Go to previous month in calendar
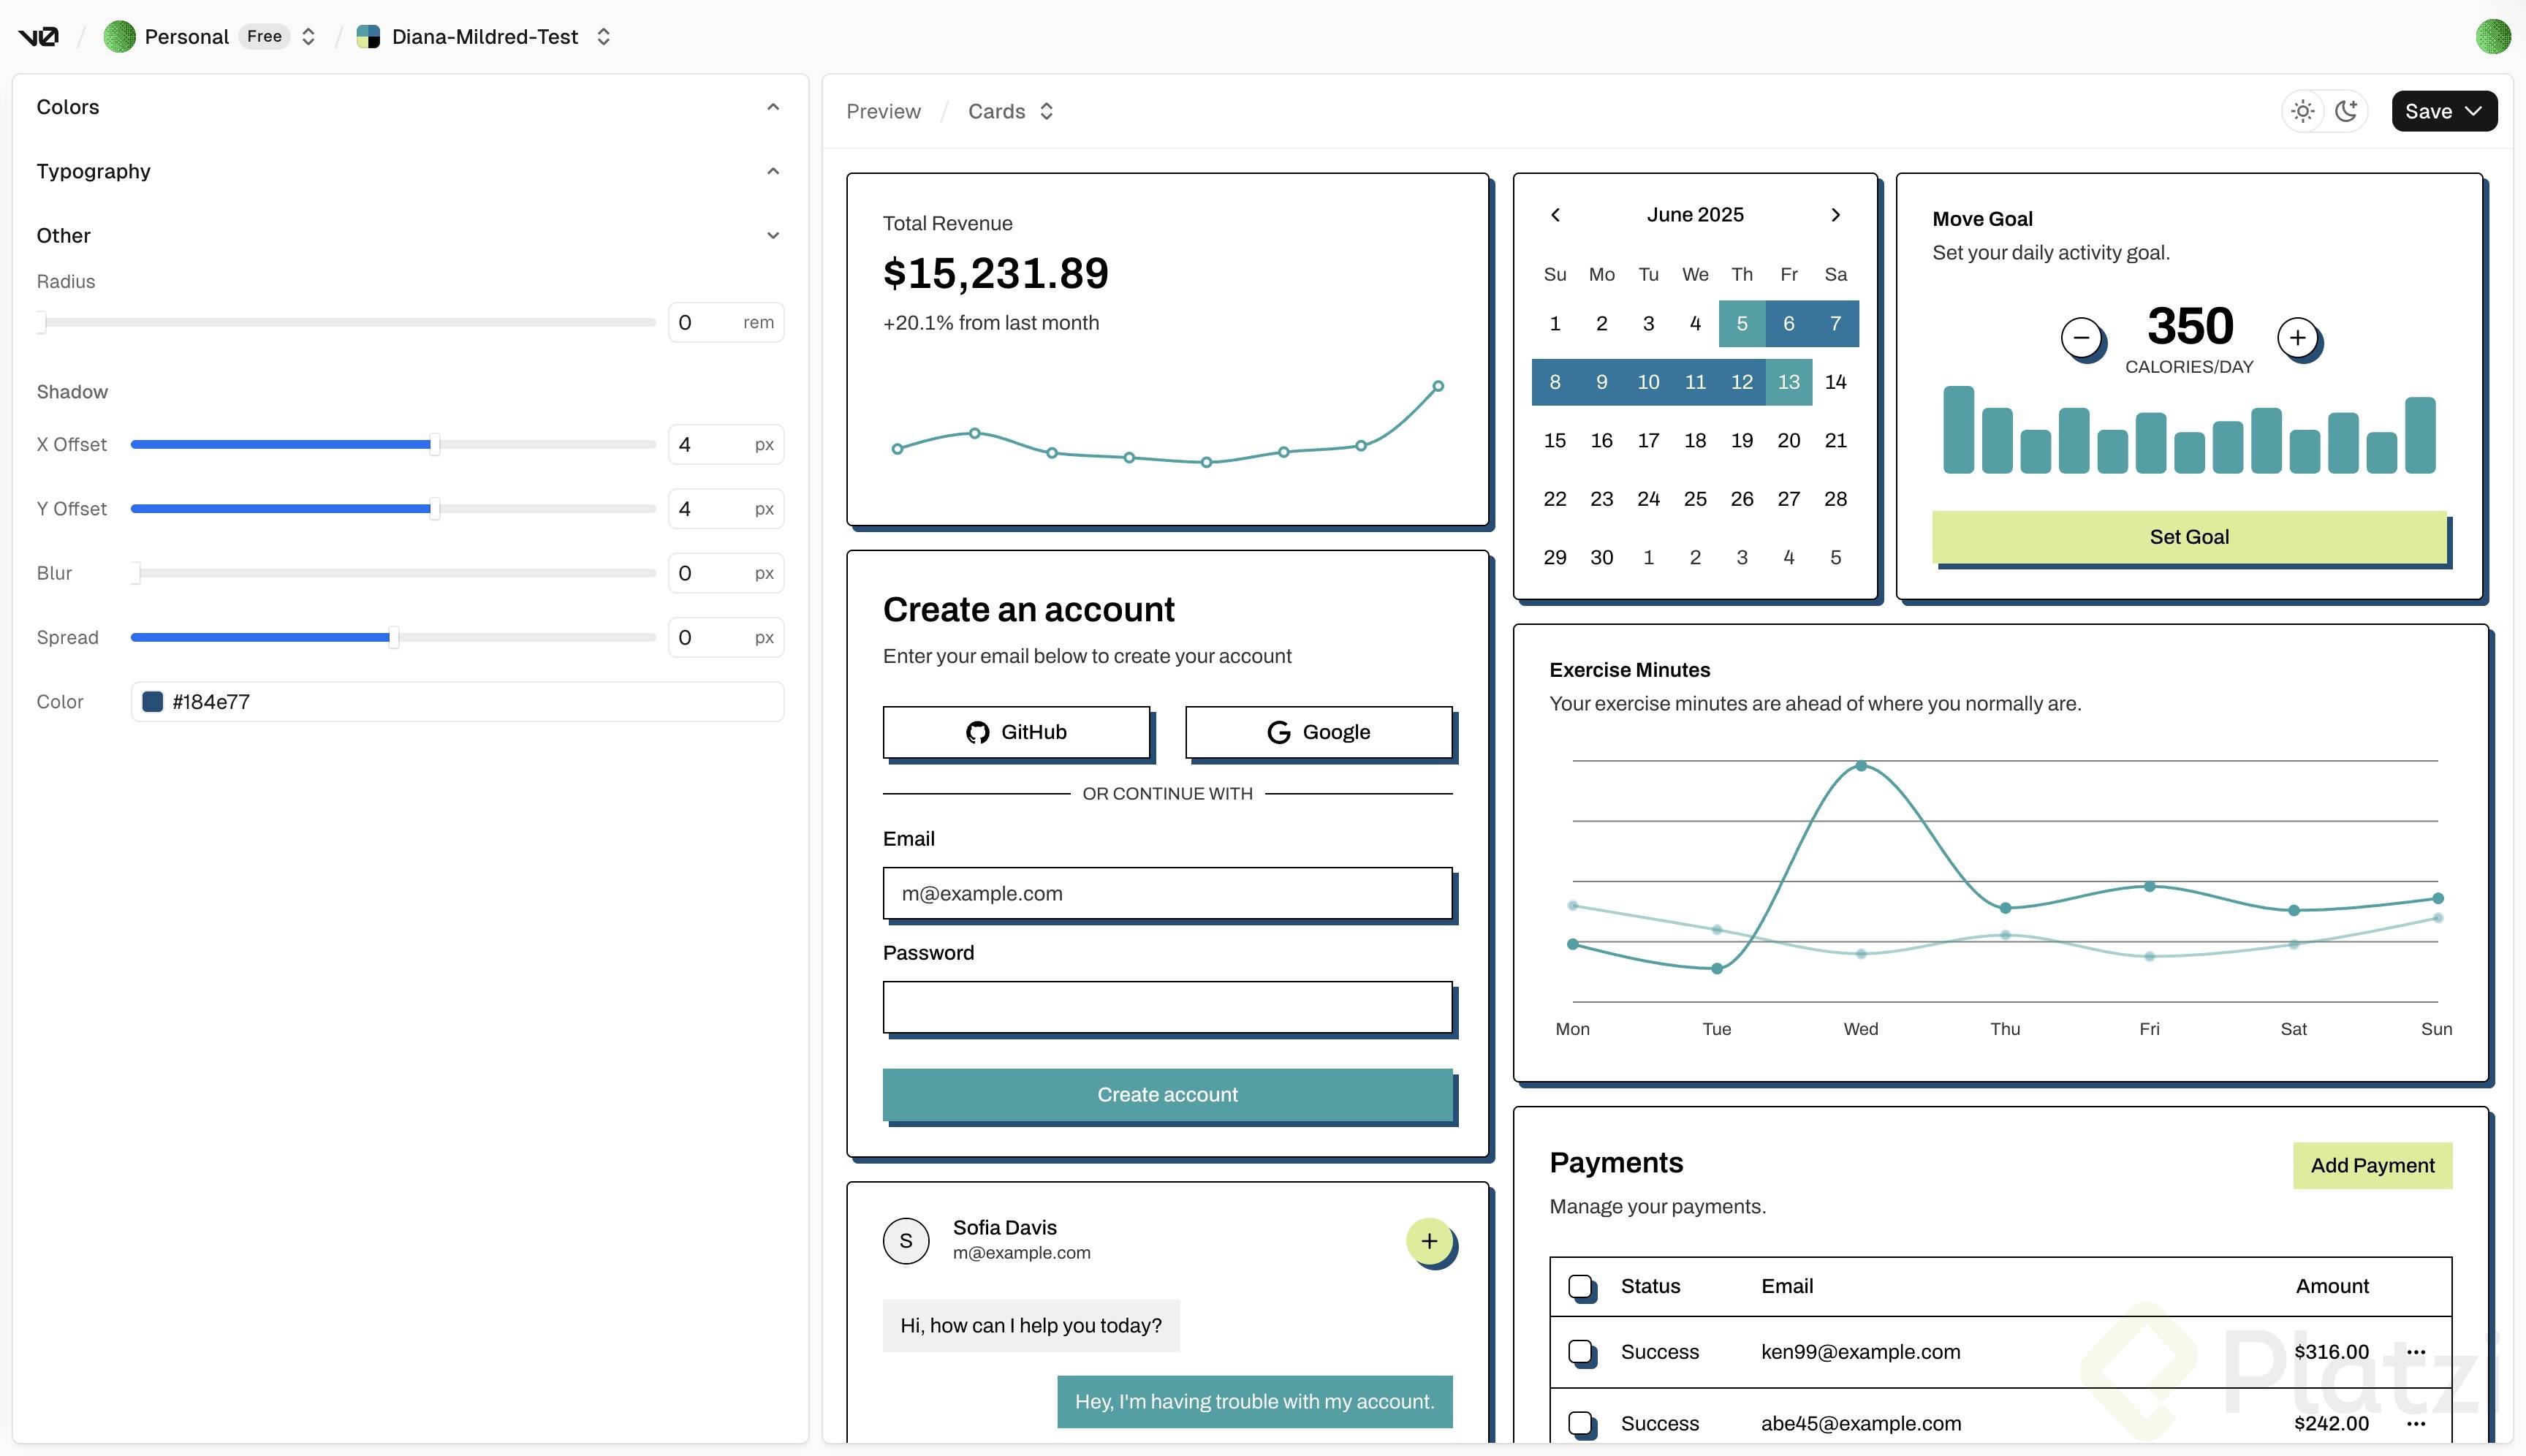 pyautogui.click(x=1555, y=215)
